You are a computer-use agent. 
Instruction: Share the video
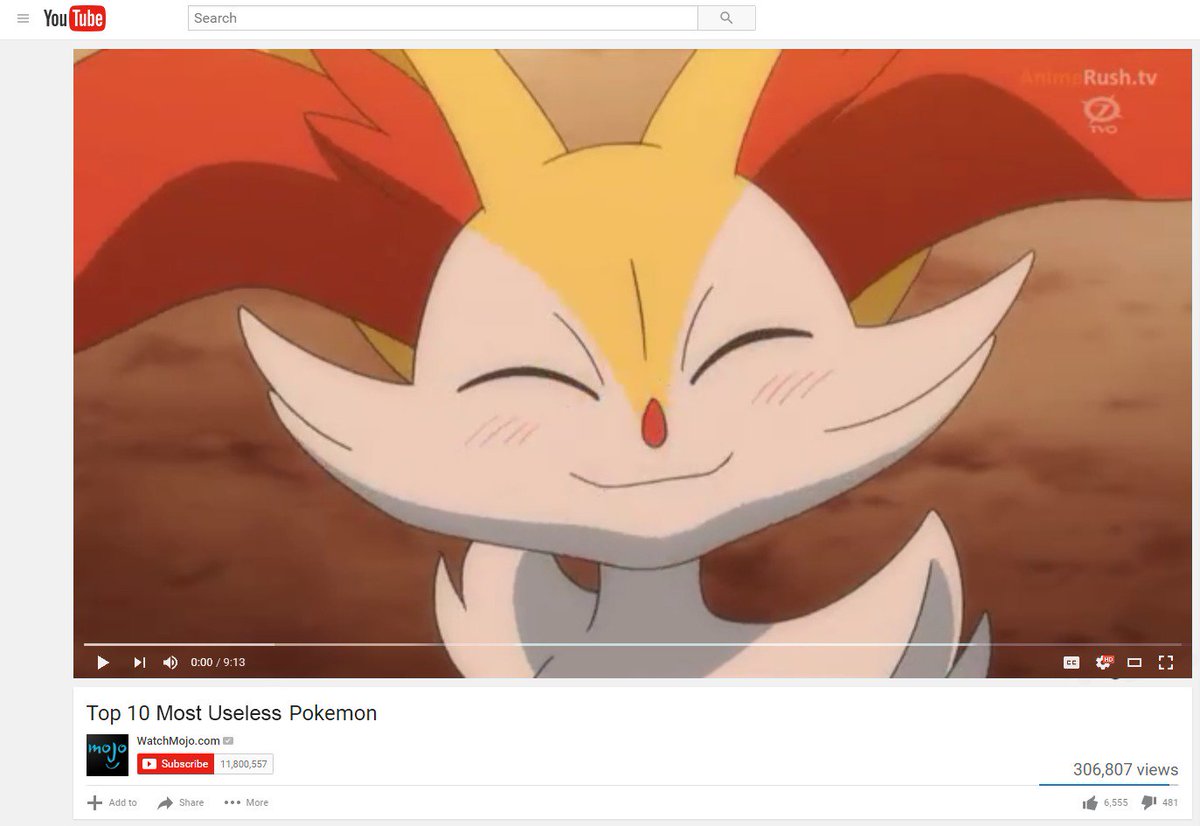tap(181, 802)
